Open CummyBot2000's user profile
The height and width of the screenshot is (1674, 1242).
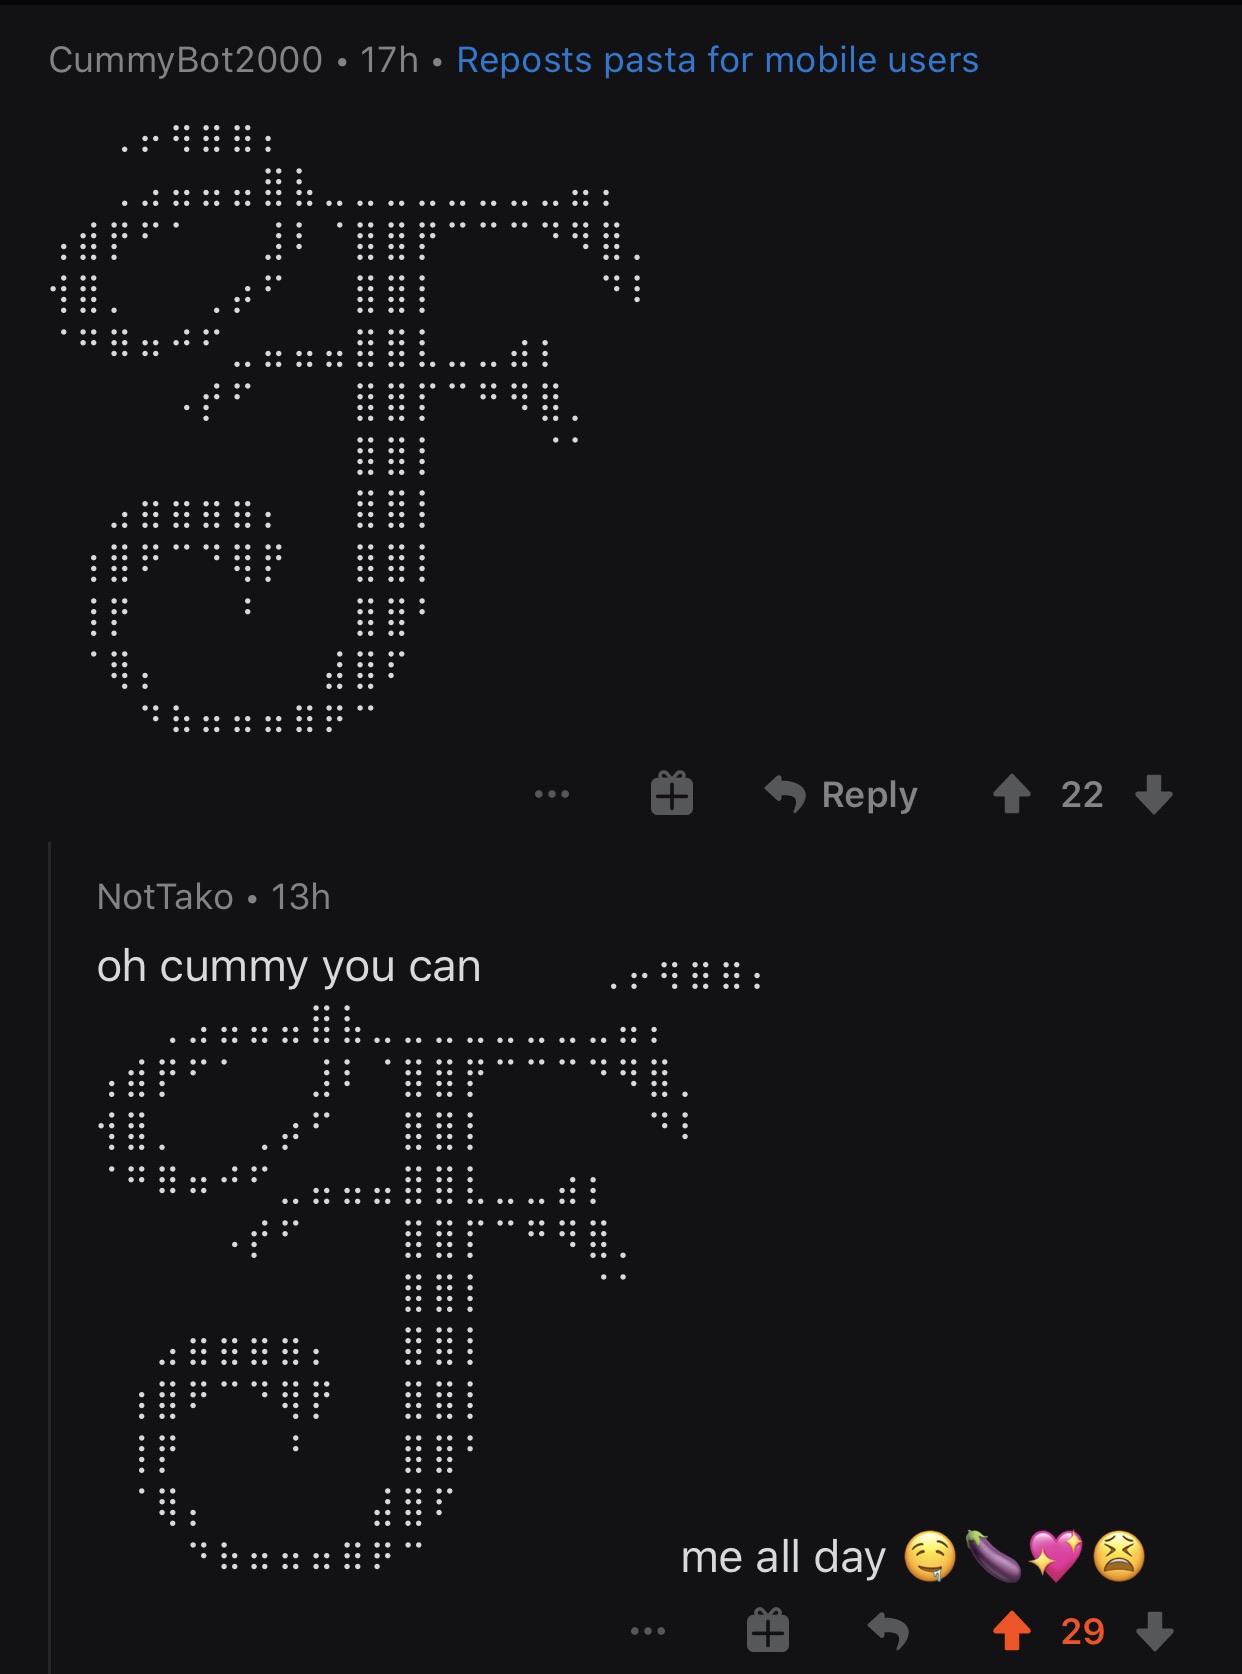(185, 60)
